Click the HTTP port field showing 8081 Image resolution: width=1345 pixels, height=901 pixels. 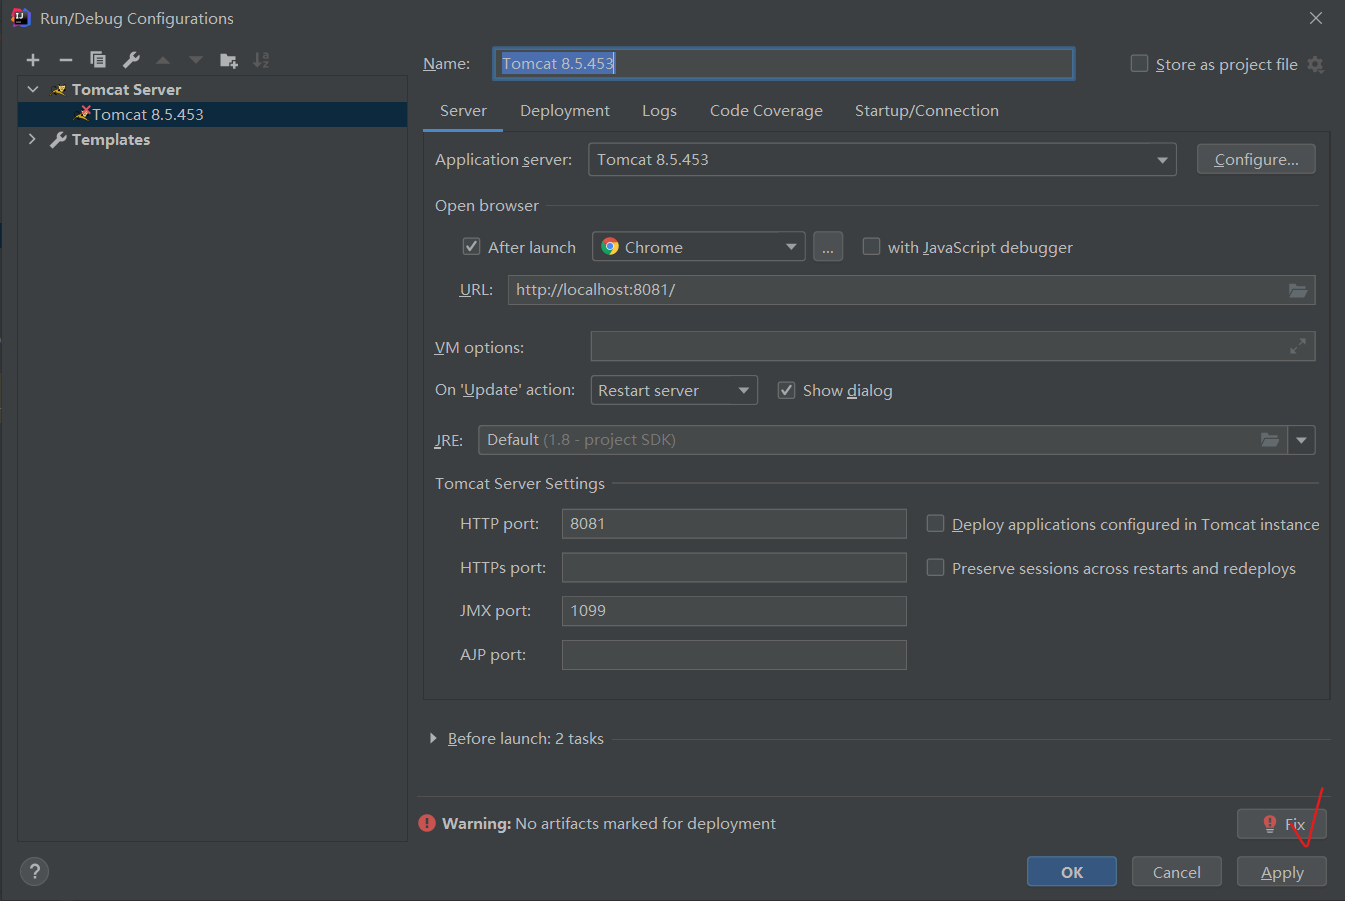(734, 524)
